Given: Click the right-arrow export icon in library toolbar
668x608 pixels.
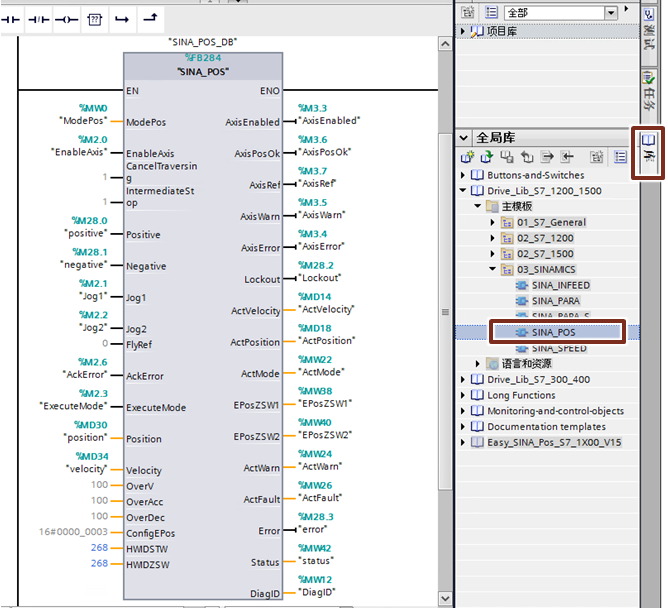Looking at the screenshot, I should click(547, 157).
